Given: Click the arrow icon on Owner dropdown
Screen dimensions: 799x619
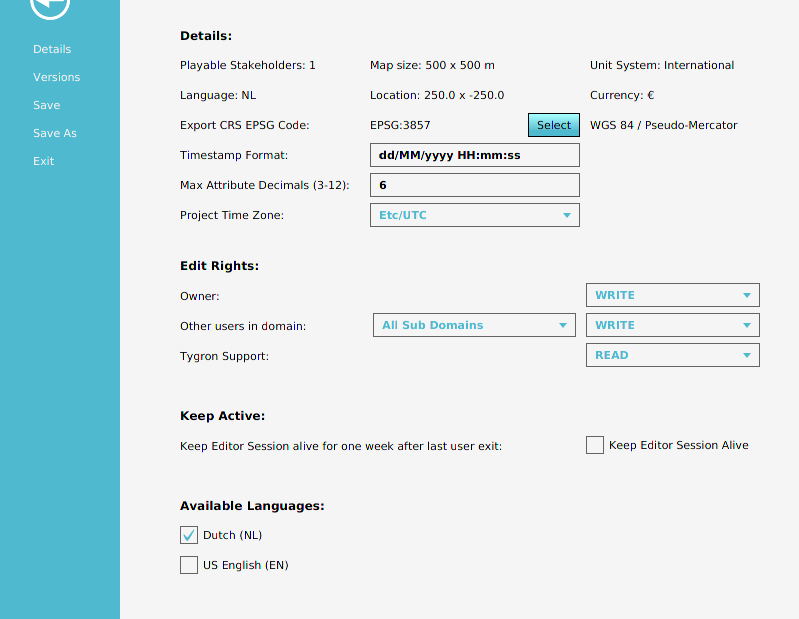Looking at the screenshot, I should click(x=747, y=295).
